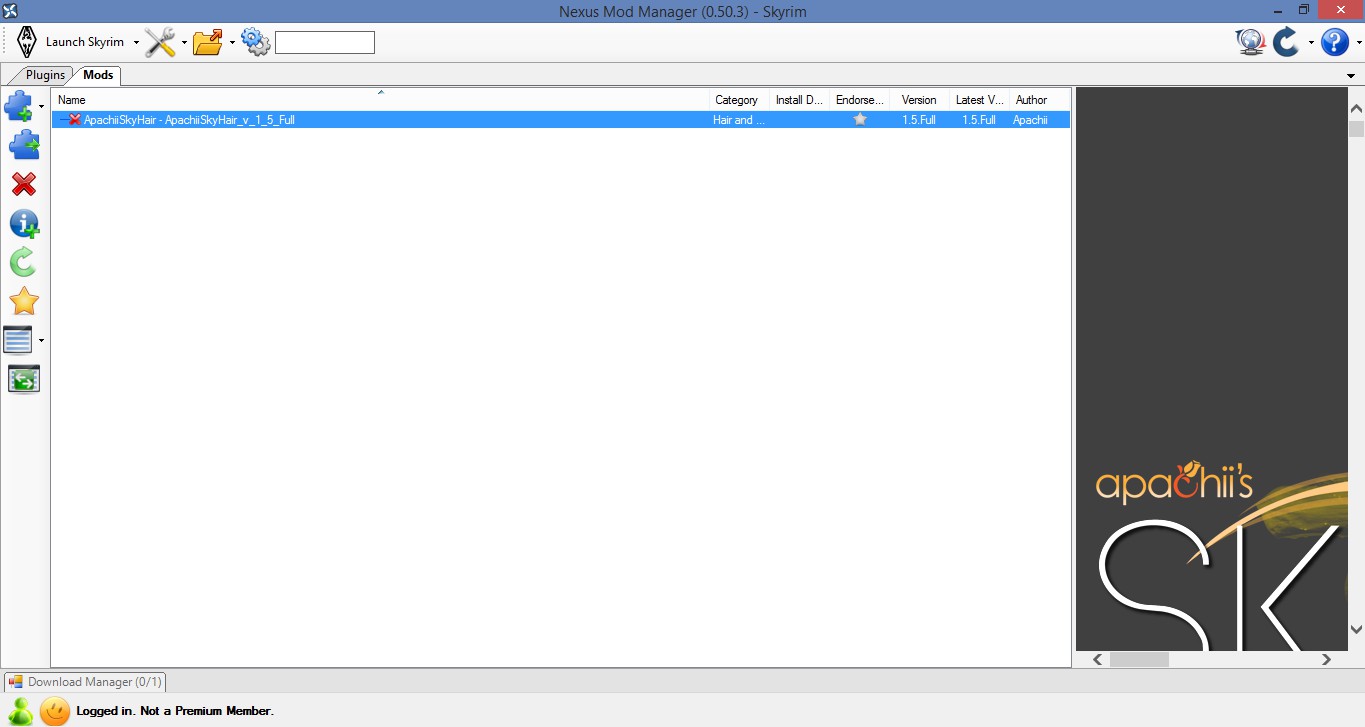
Task: Click the tools wrench and screwdriver icon
Action: click(x=160, y=42)
